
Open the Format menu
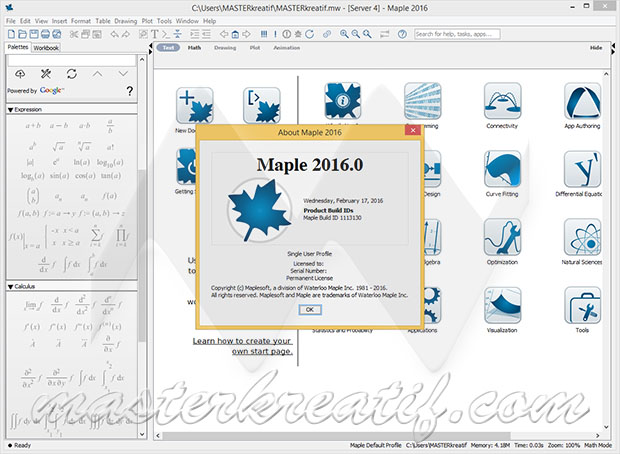click(81, 21)
